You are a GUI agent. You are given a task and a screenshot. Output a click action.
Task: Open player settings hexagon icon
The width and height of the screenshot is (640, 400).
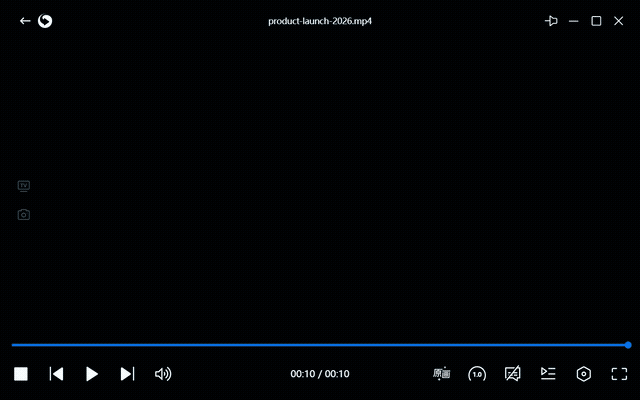[584, 374]
